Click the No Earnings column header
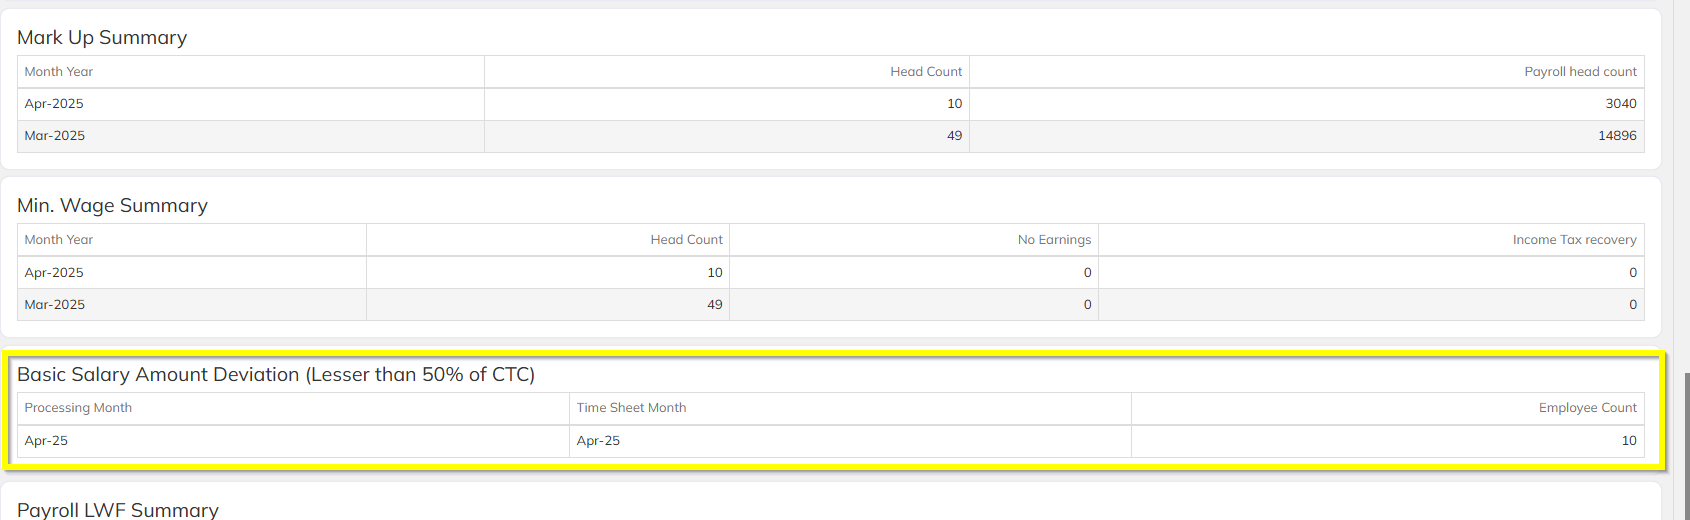1690x520 pixels. click(1054, 240)
